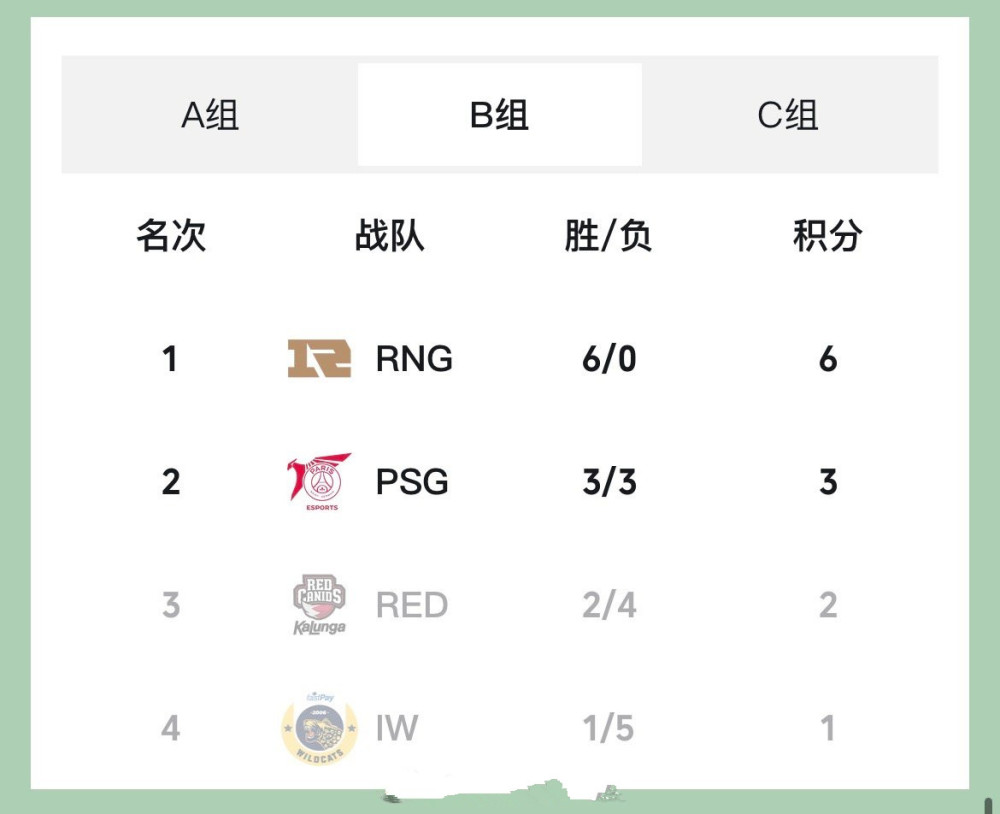Click RNG's 6/0 win-loss record
The height and width of the screenshot is (814, 1000).
pyautogui.click(x=609, y=358)
